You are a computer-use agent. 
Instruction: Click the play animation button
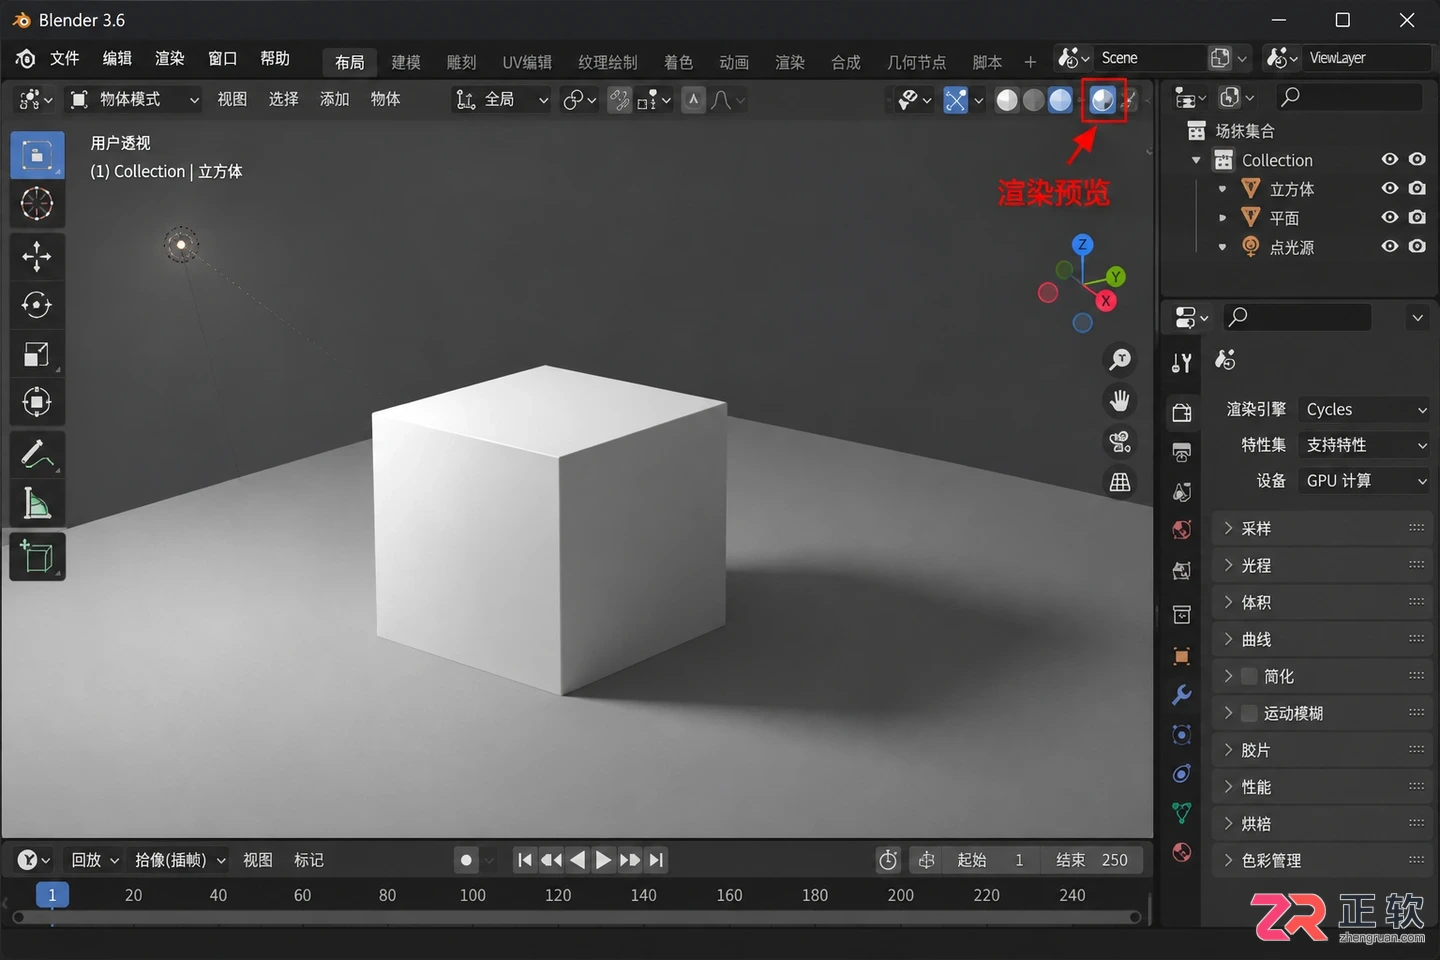point(603,860)
